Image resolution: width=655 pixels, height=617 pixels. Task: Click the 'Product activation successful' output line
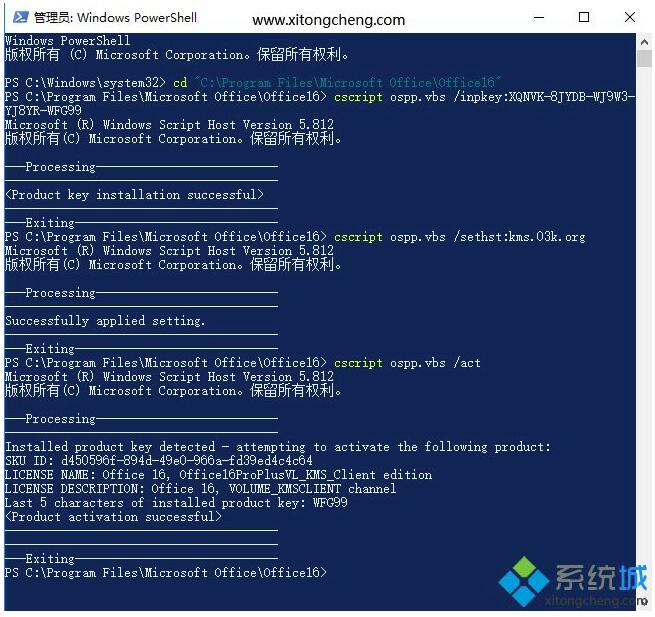(113, 517)
